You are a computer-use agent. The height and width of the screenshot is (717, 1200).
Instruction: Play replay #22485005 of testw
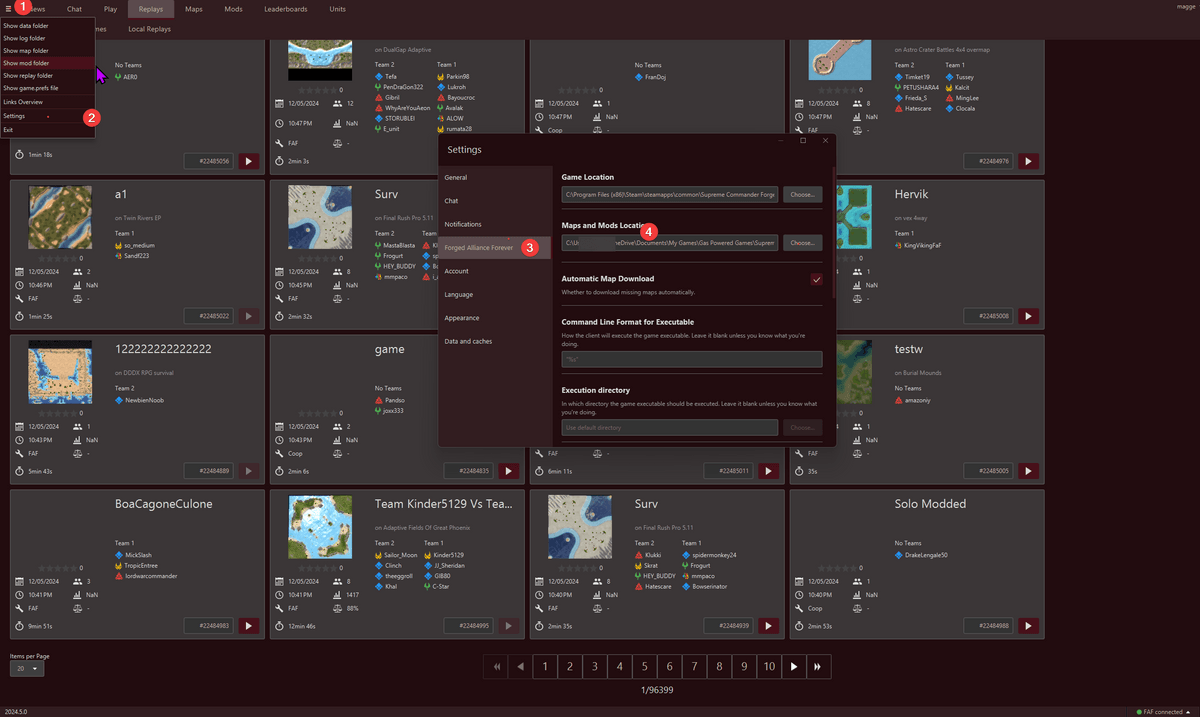(x=1028, y=471)
